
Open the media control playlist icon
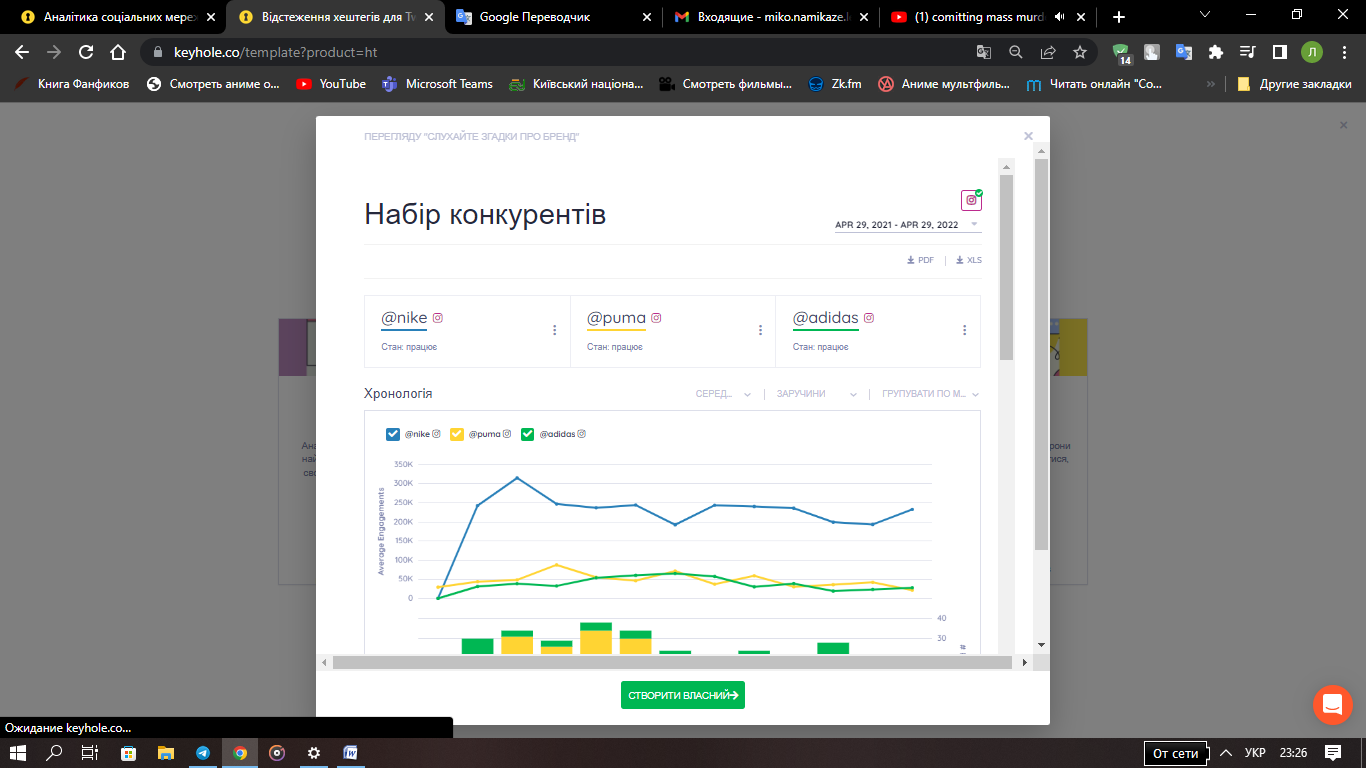[x=1247, y=52]
